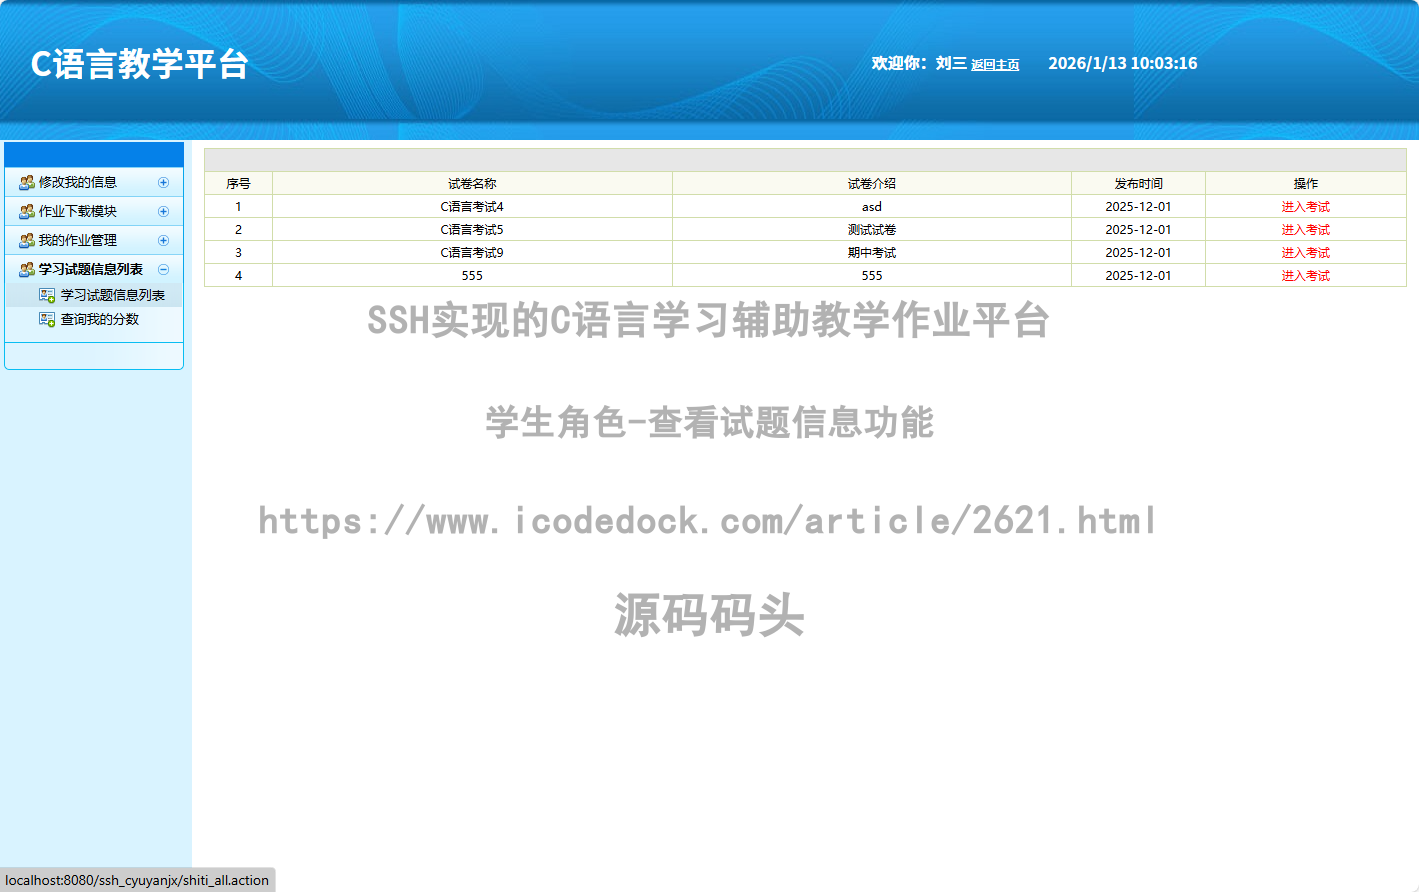
Task: Click the 返回主页 link in the header
Action: click(995, 65)
